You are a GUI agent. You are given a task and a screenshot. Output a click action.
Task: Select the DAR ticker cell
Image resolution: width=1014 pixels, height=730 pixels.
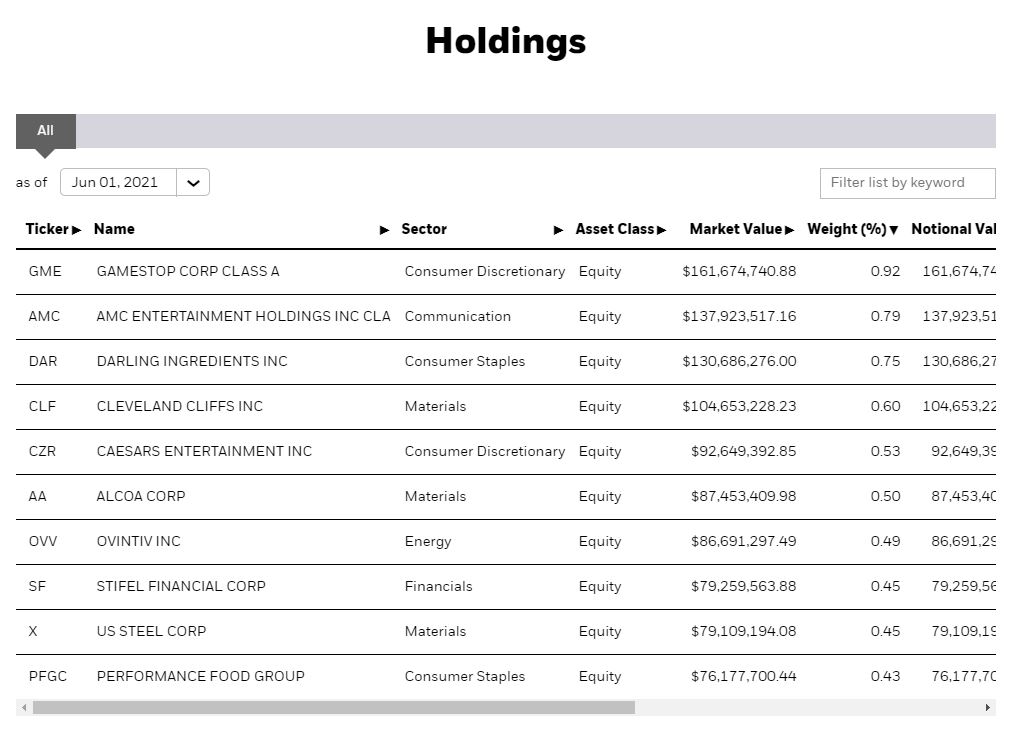point(43,361)
